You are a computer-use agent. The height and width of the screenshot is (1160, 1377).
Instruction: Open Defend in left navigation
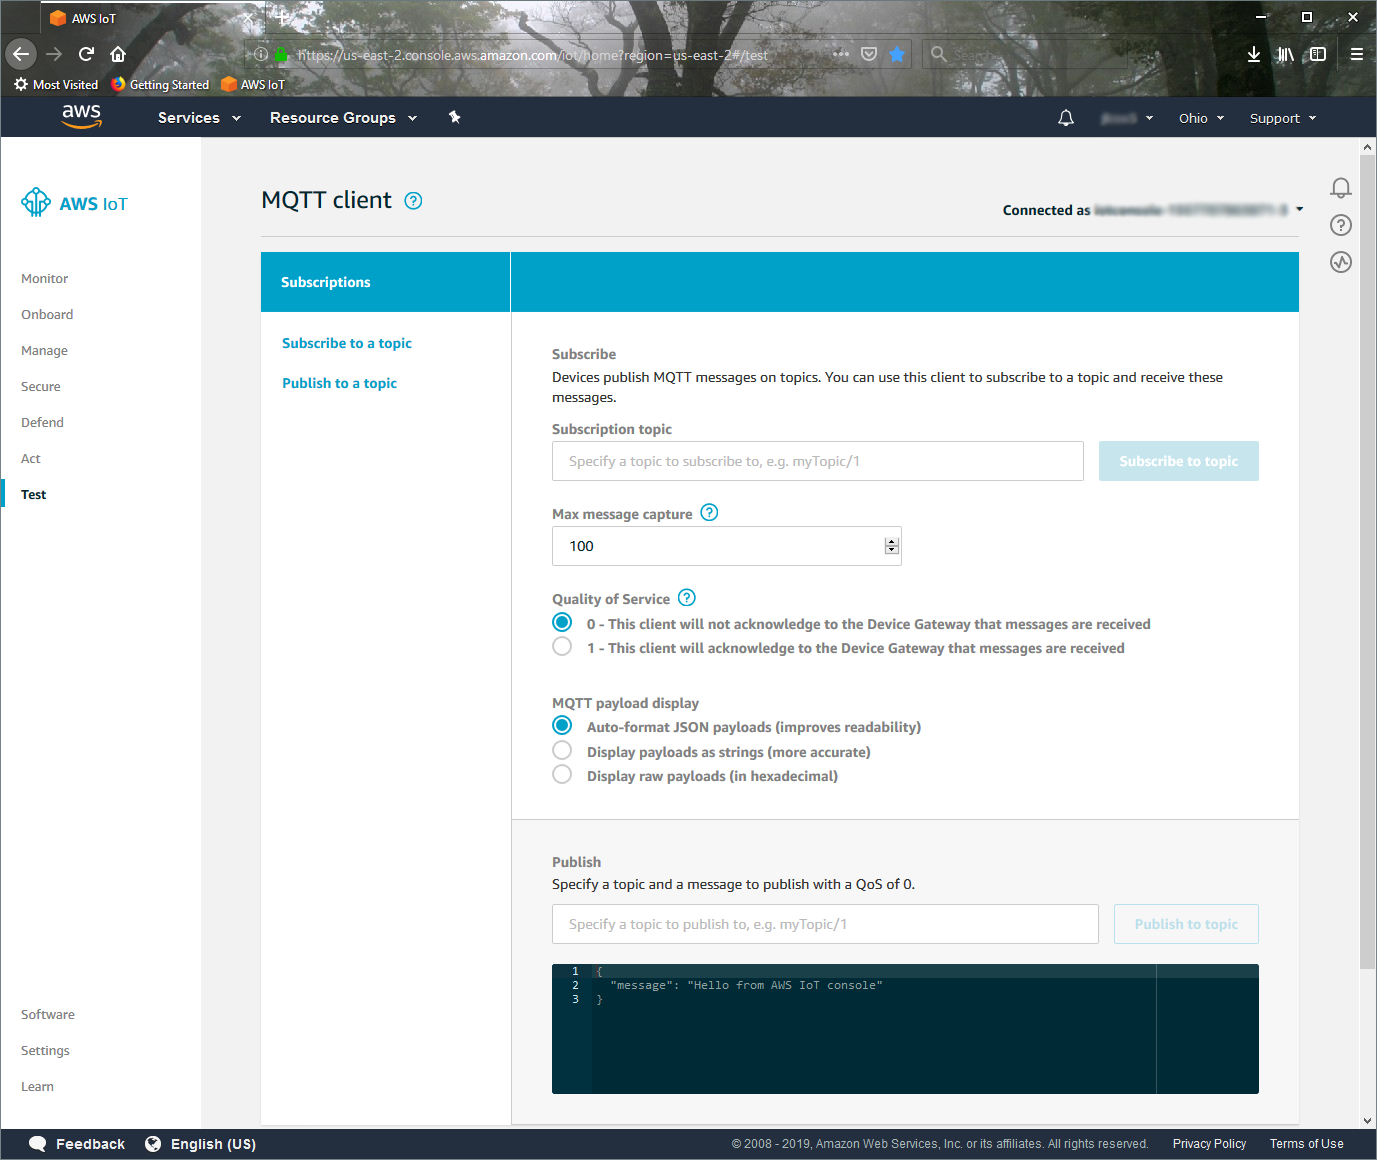click(x=42, y=422)
